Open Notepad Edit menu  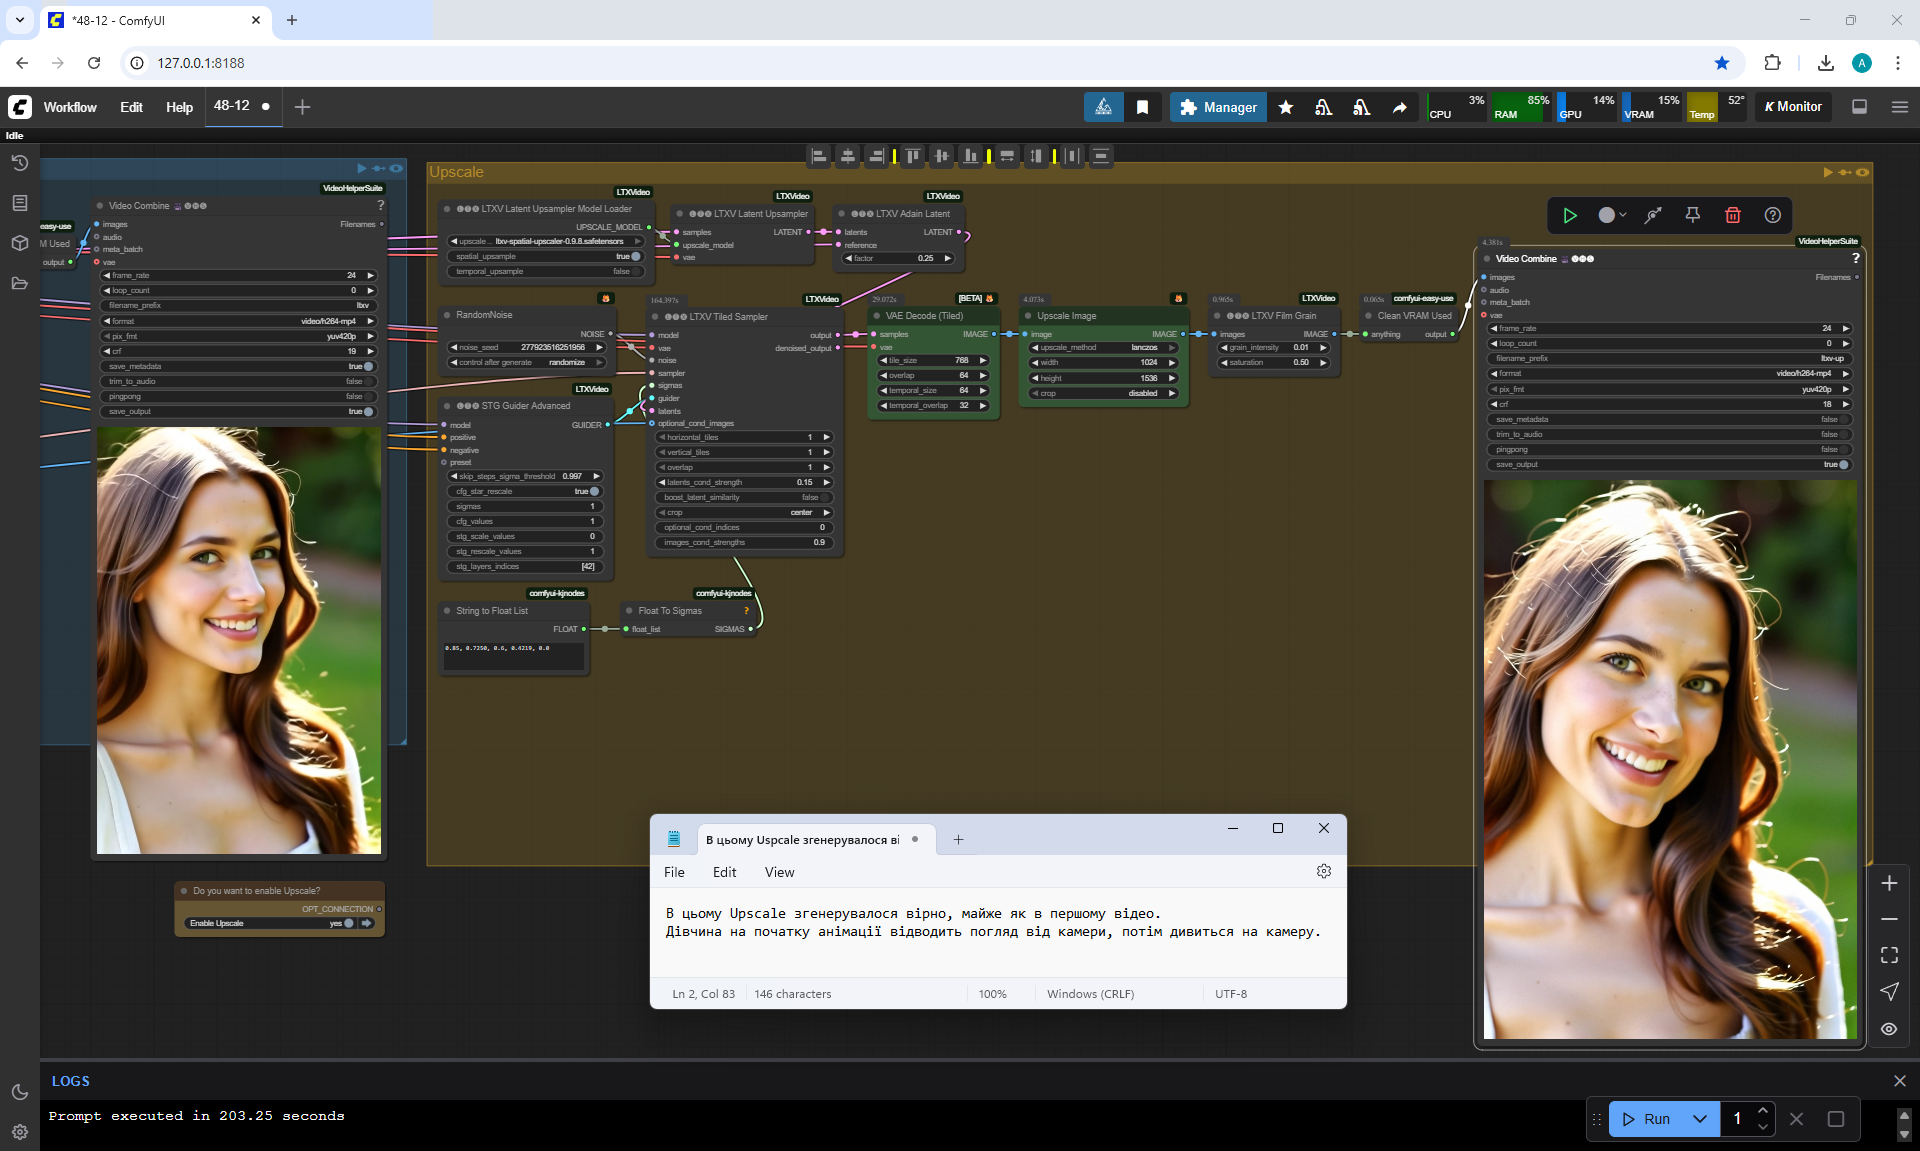coord(724,872)
